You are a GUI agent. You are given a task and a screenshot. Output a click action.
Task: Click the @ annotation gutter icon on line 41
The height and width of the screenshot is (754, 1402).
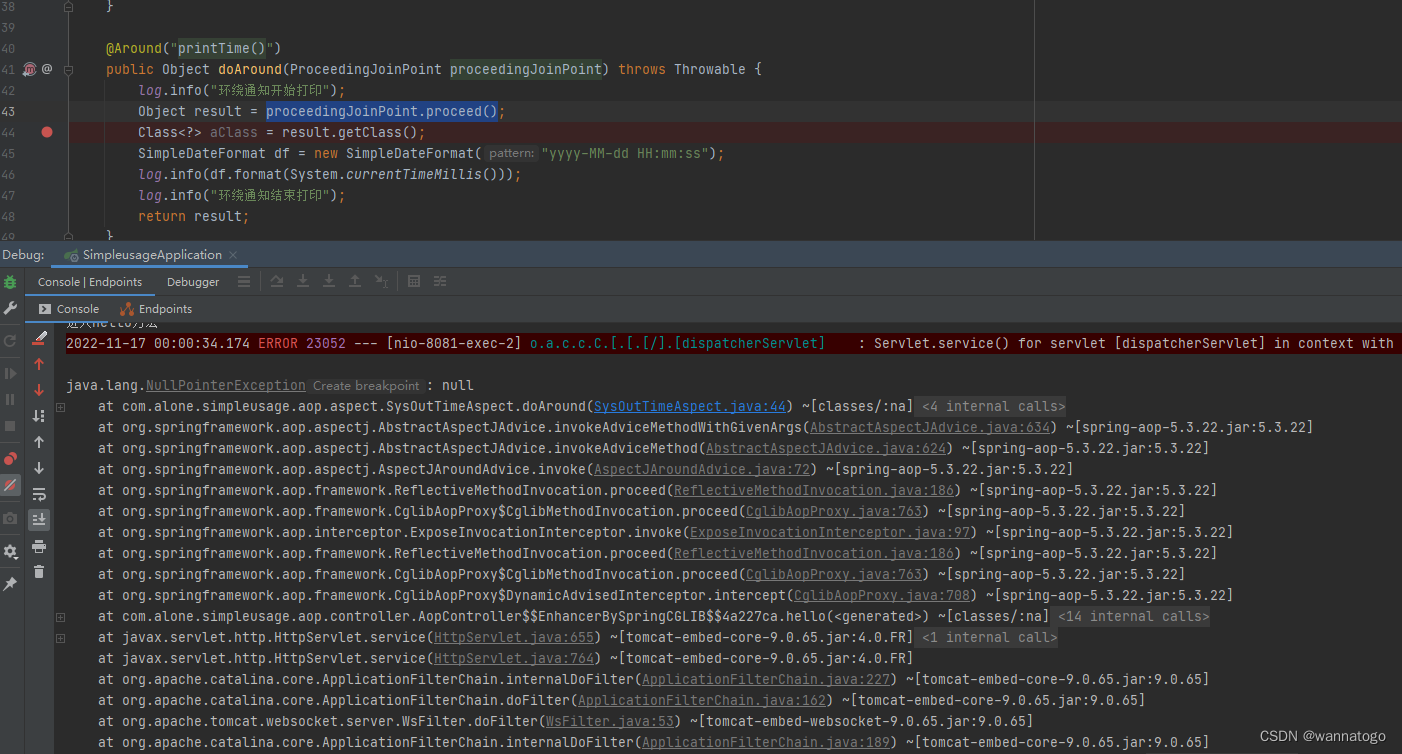click(x=47, y=69)
